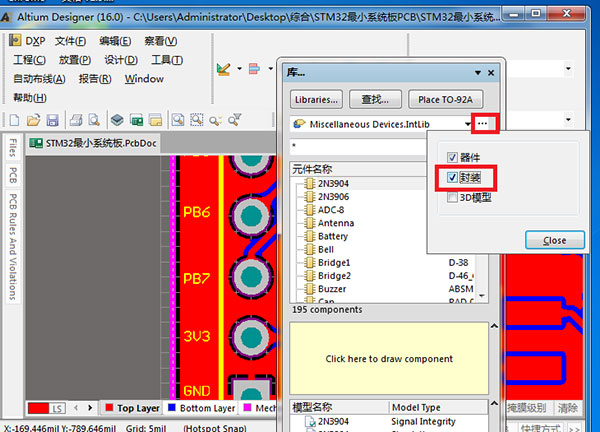Toggle the 封装 footprints checkbox
This screenshot has width=600, height=432.
pos(452,177)
